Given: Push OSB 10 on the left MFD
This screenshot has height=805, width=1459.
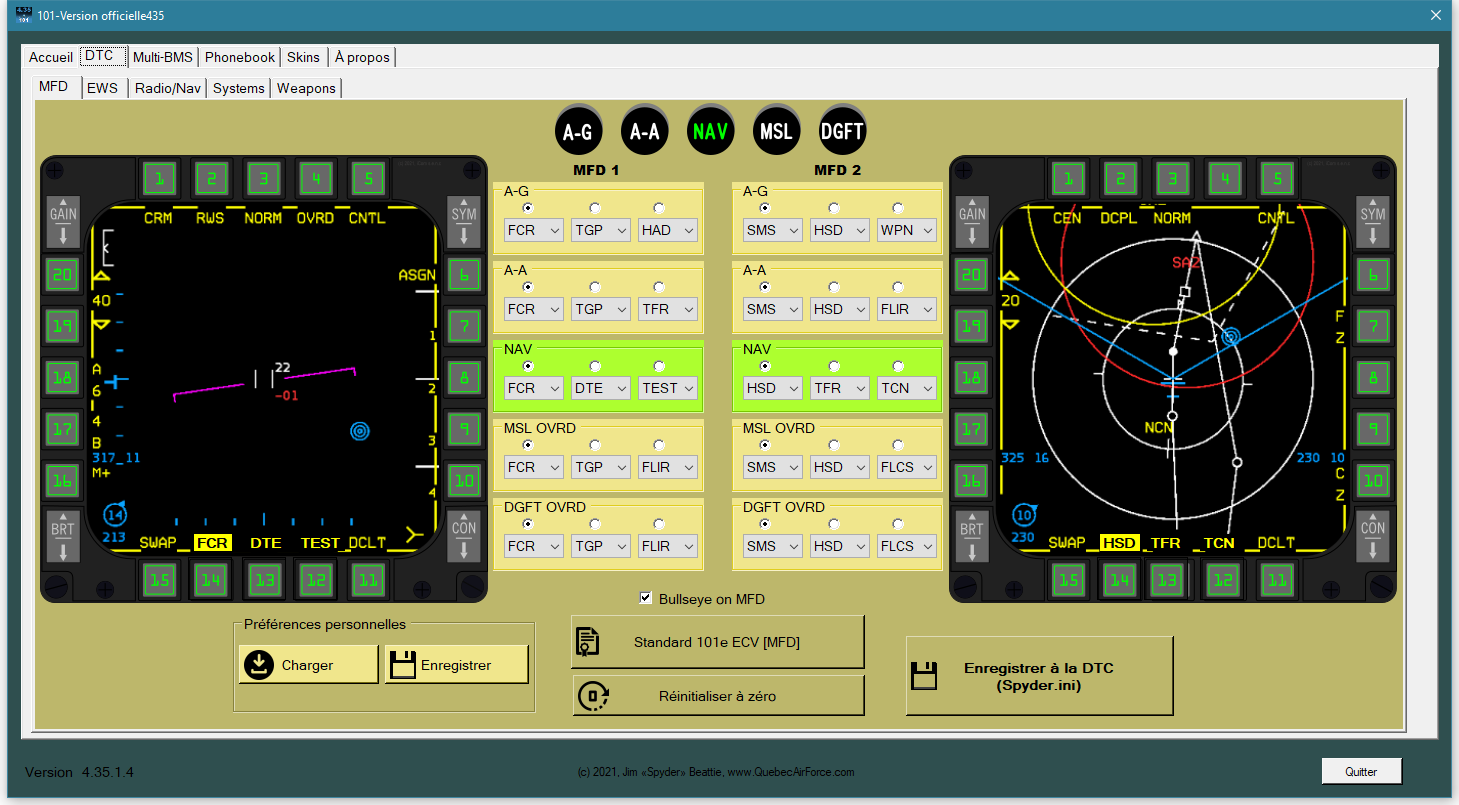Looking at the screenshot, I should pyautogui.click(x=464, y=481).
